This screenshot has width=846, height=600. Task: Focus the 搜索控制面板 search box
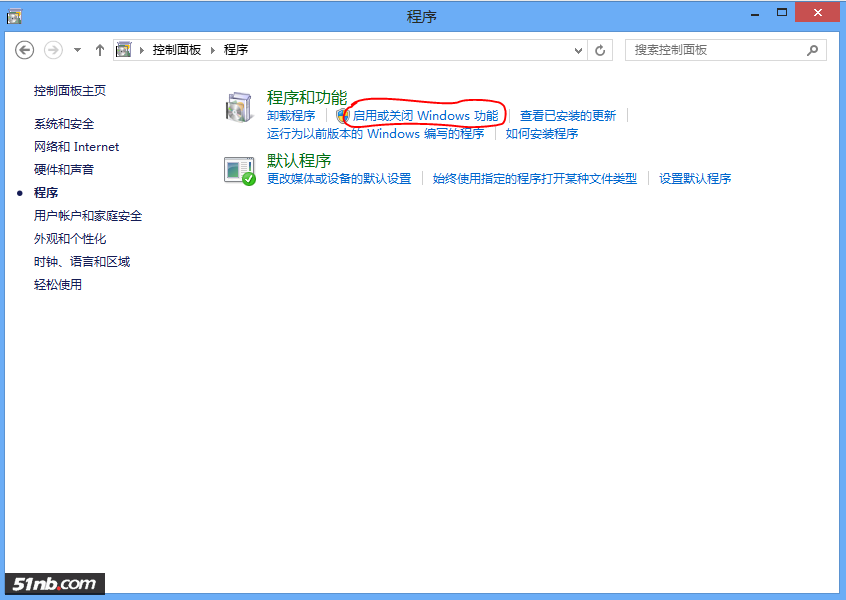(725, 50)
